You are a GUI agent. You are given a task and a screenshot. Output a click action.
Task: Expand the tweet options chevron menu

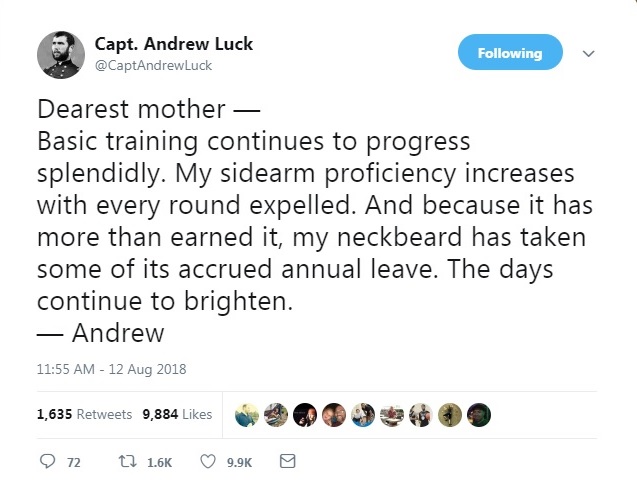coord(588,54)
